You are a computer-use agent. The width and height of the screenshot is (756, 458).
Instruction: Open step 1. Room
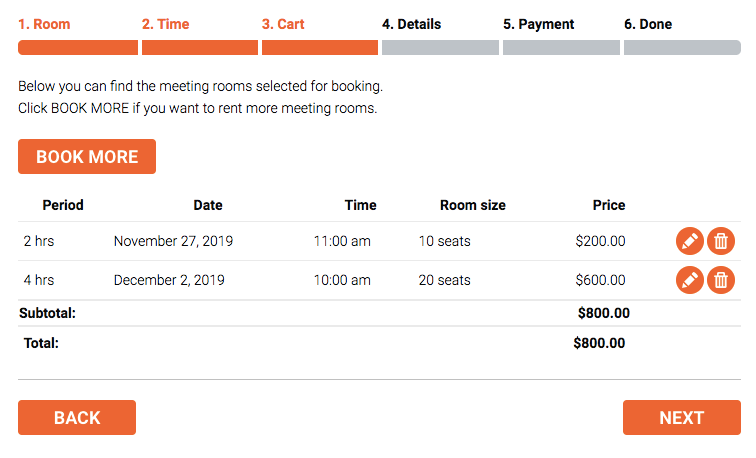point(44,24)
